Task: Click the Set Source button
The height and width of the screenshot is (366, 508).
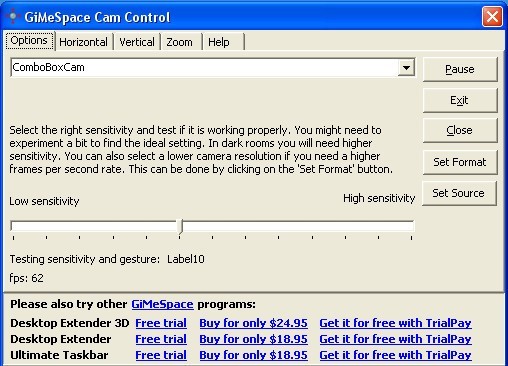Action: [459, 193]
